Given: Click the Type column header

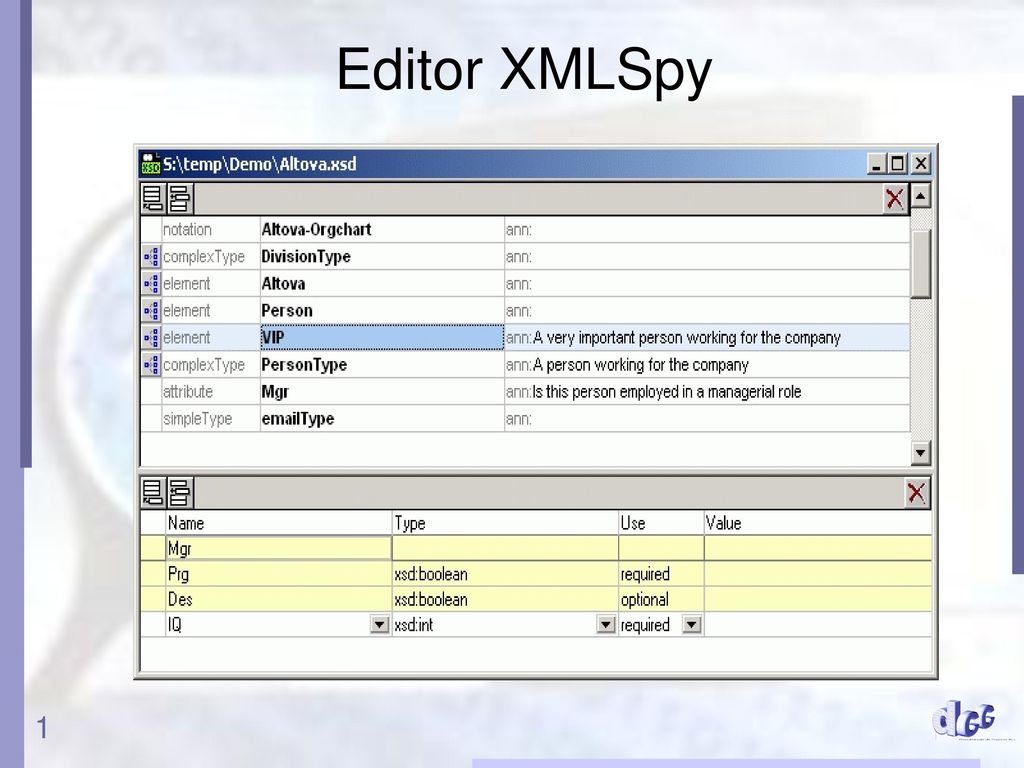Looking at the screenshot, I should point(505,523).
